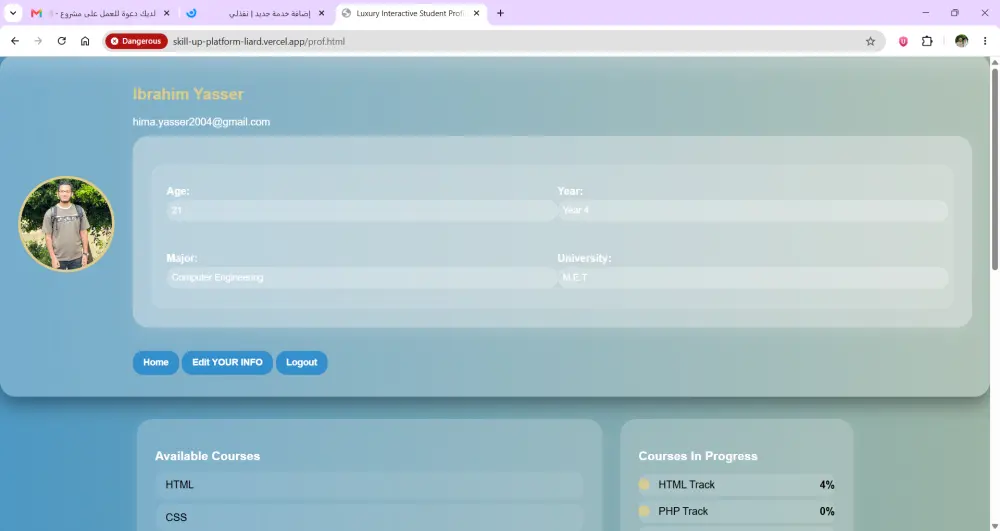This screenshot has height=531, width=1000.
Task: Restore down the browser window
Action: coord(955,13)
